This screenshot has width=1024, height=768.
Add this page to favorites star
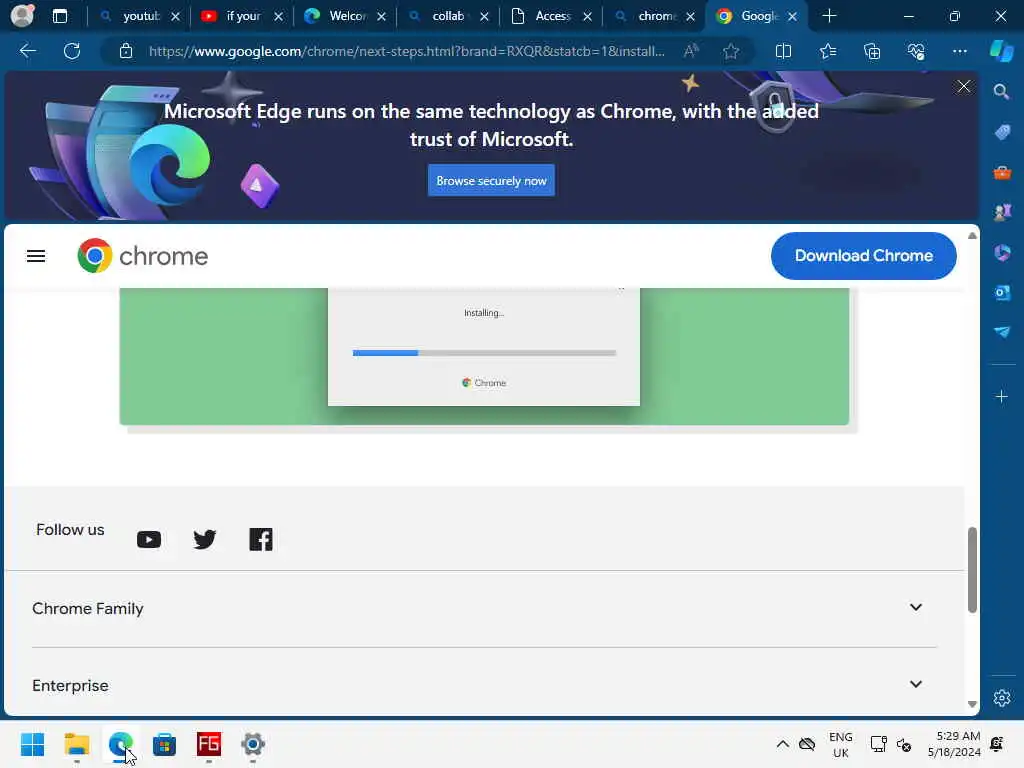[x=731, y=51]
